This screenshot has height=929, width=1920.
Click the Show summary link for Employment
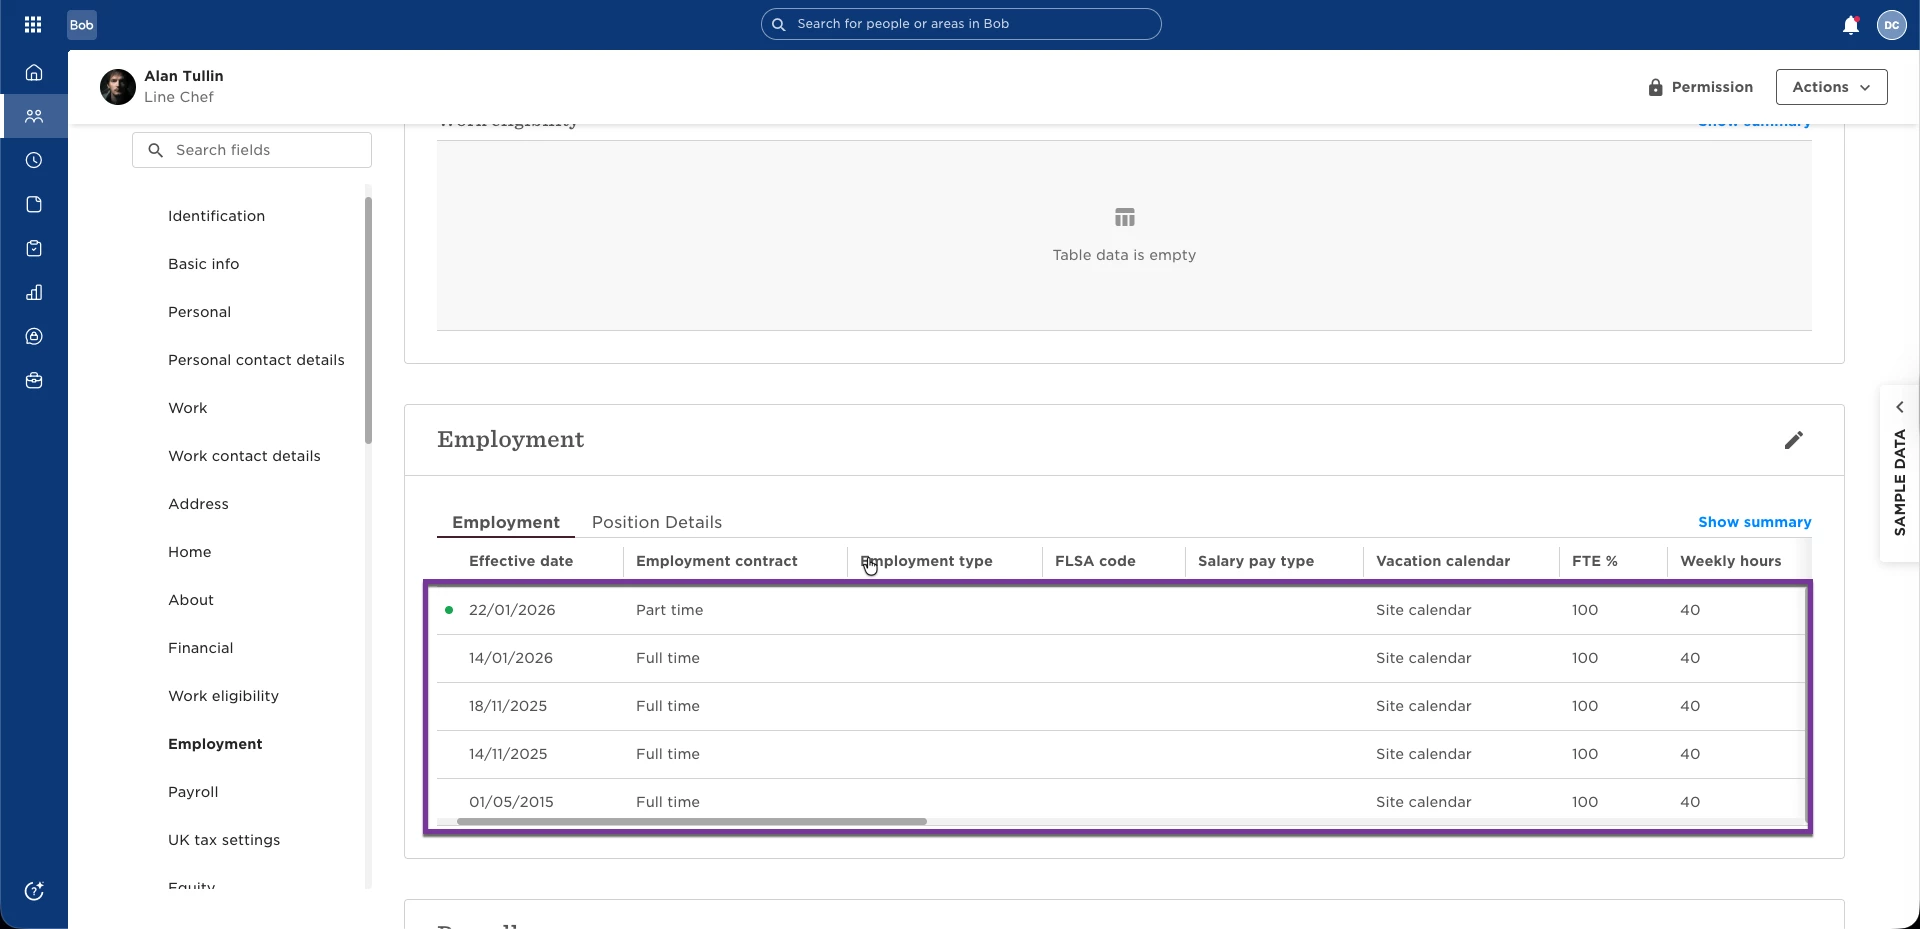1754,522
